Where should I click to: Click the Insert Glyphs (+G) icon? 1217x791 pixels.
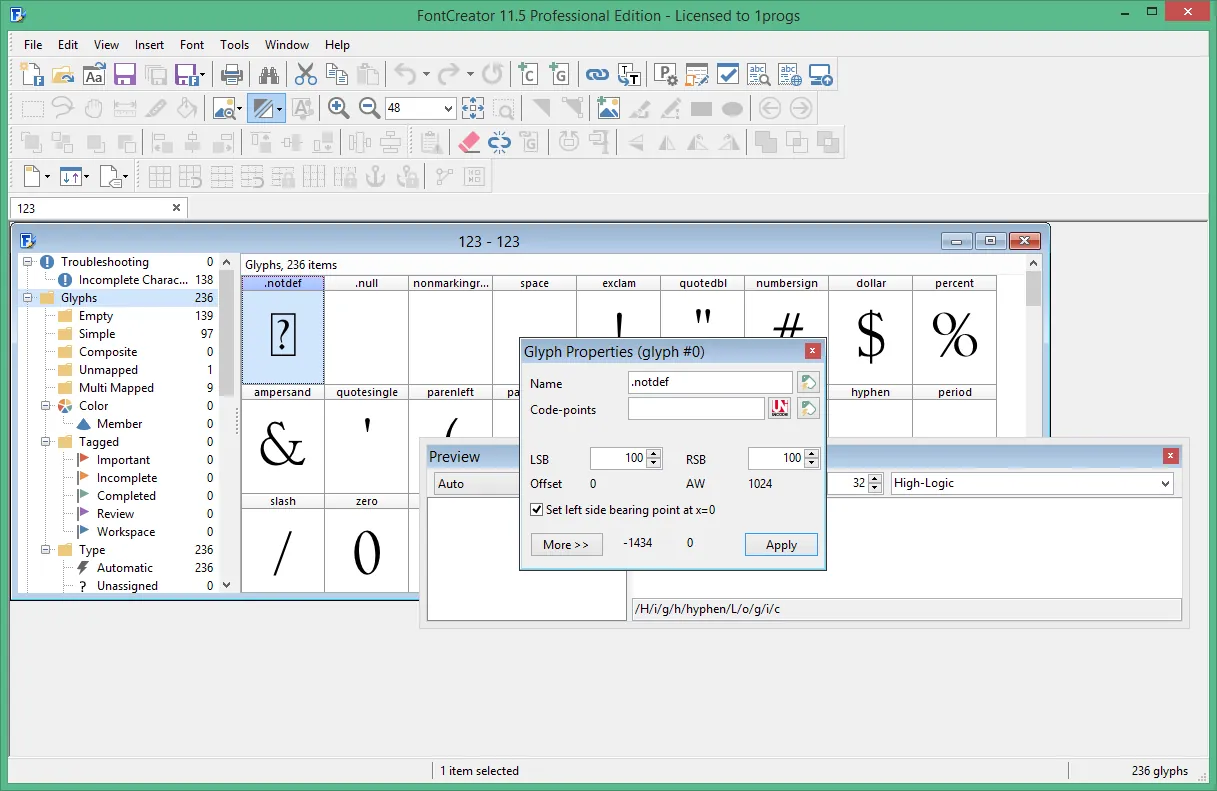tap(558, 74)
